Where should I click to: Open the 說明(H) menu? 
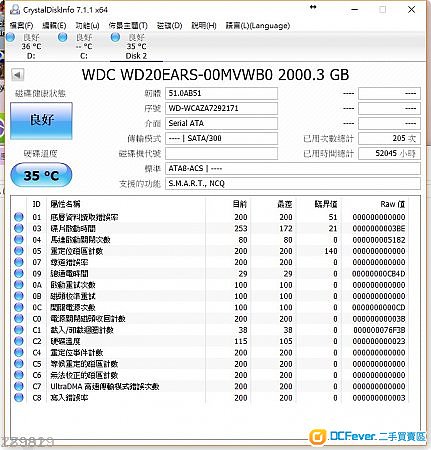[204, 26]
